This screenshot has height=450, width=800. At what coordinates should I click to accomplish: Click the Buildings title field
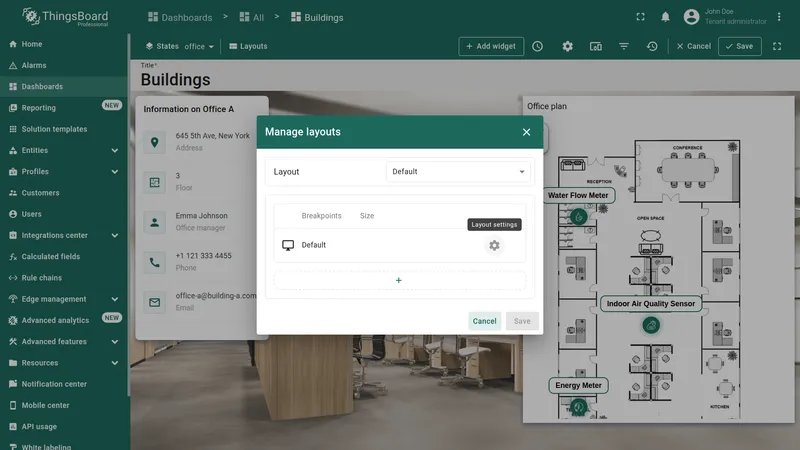click(x=176, y=80)
